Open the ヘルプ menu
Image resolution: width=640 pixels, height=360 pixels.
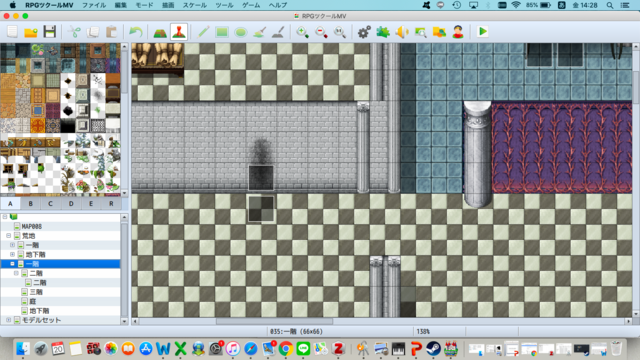coord(278,5)
